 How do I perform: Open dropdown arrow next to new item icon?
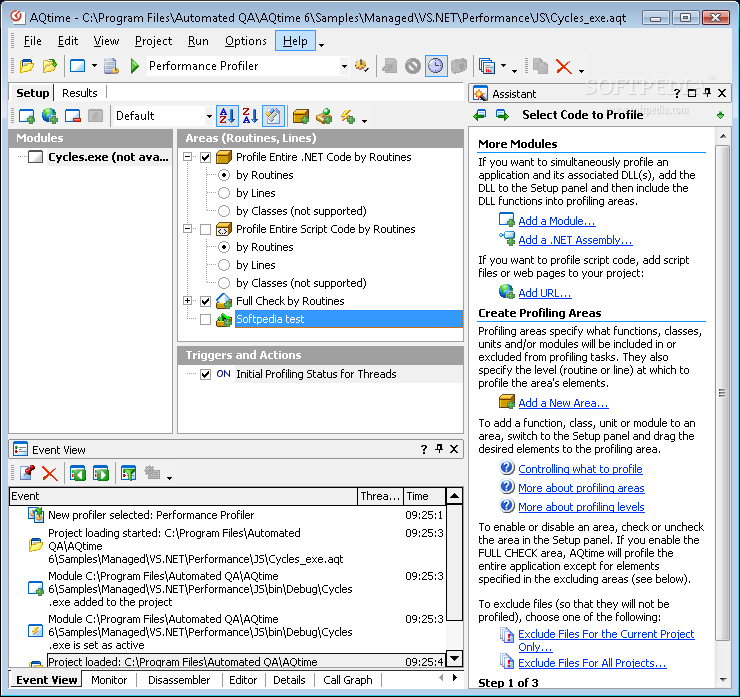94,66
